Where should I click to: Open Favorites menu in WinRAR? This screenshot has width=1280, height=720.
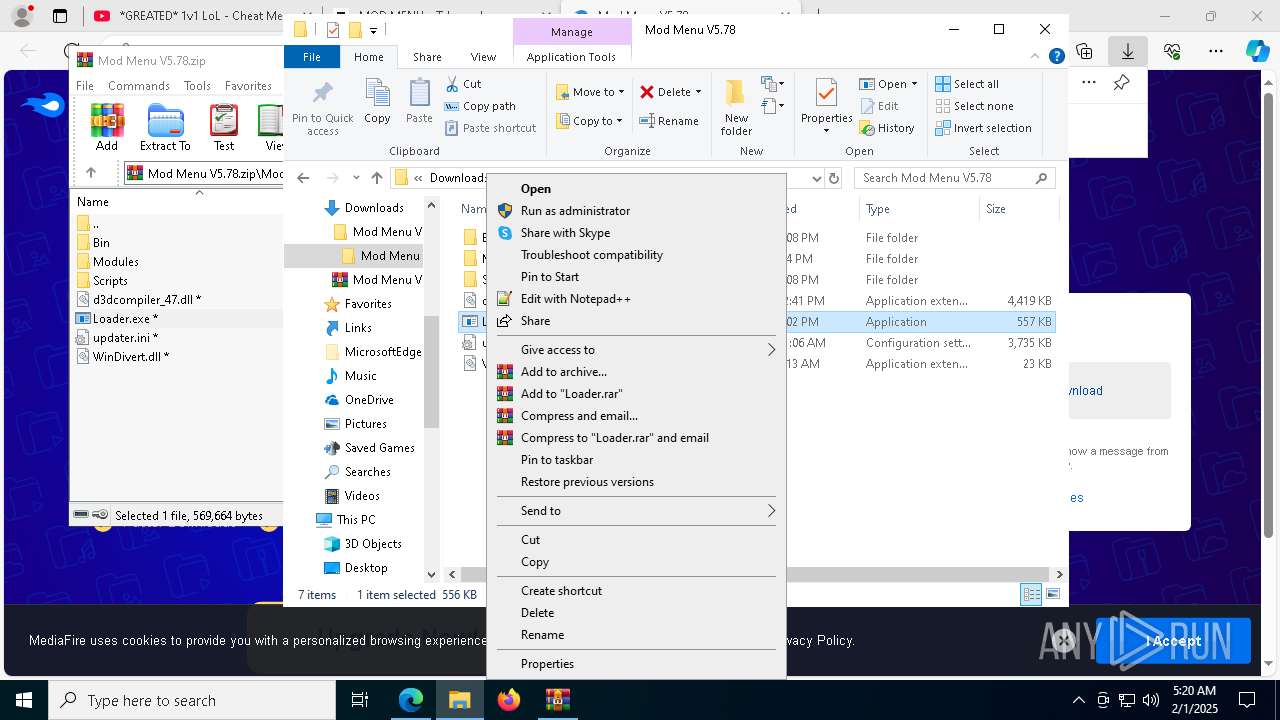tap(248, 86)
